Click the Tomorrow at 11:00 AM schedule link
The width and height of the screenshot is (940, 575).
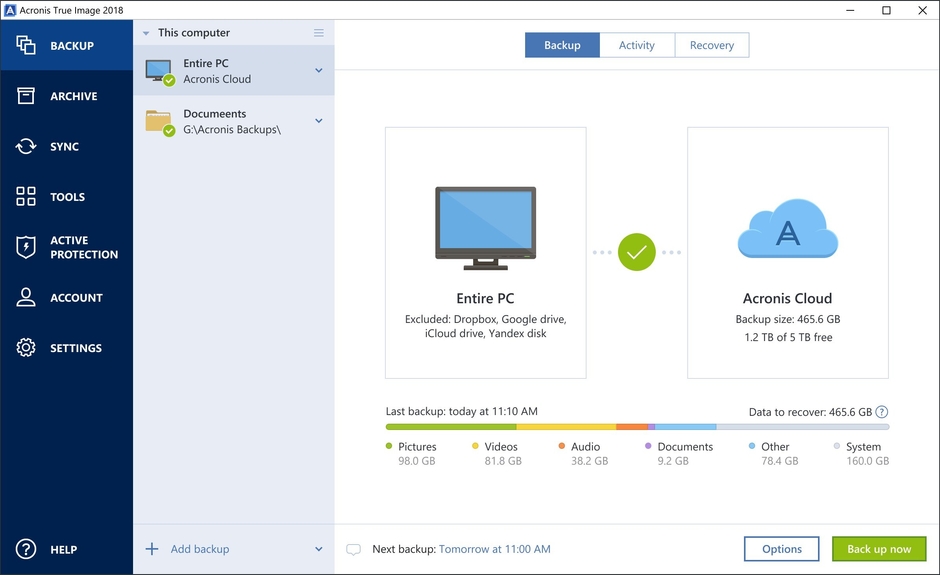tap(495, 549)
